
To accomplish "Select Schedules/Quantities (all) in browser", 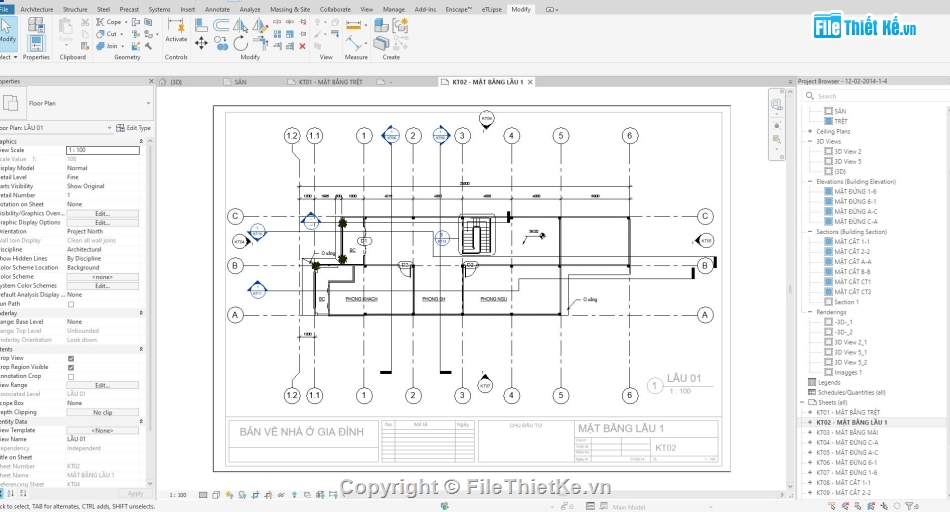I will pyautogui.click(x=851, y=393).
